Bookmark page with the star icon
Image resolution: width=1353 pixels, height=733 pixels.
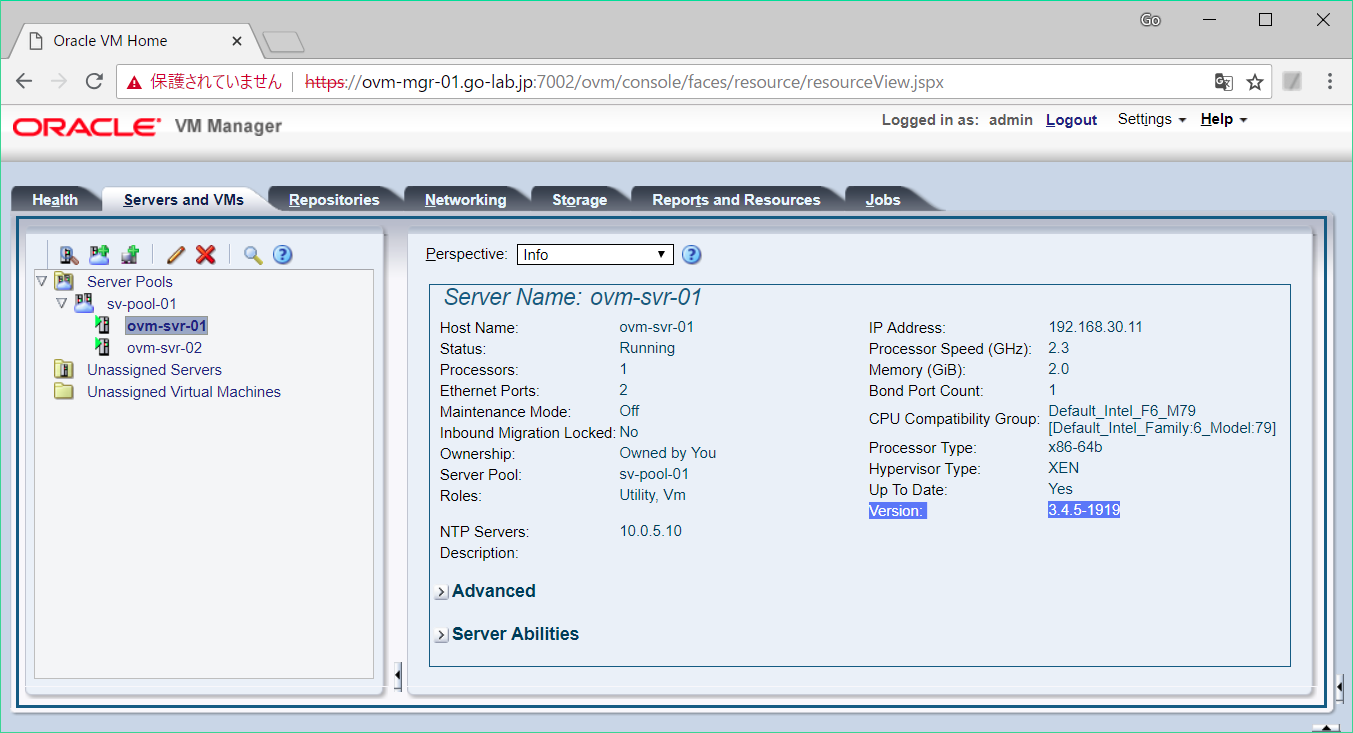click(1255, 82)
